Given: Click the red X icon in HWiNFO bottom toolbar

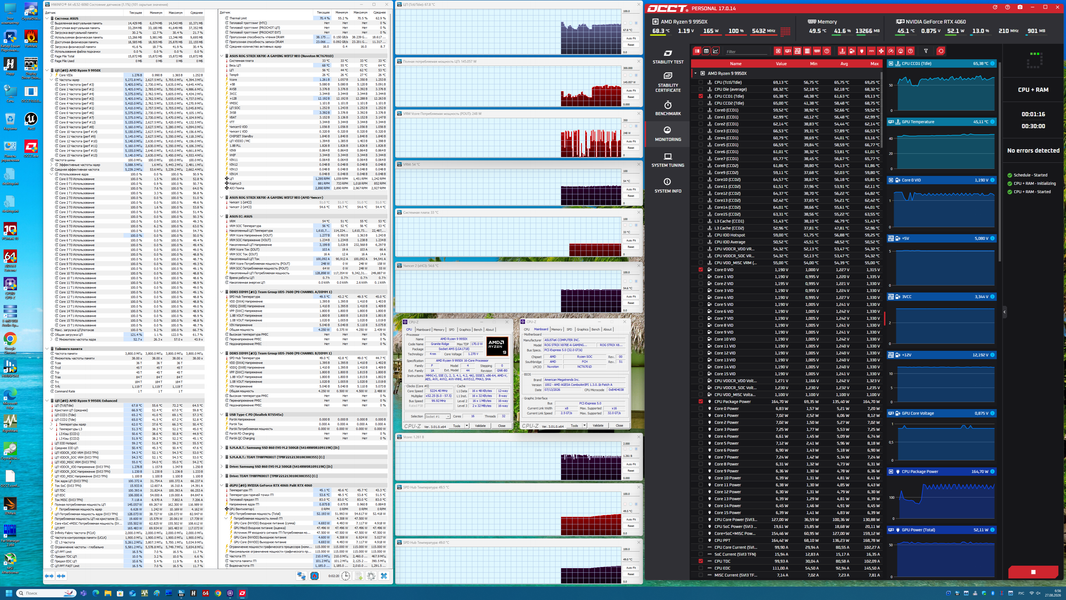Looking at the screenshot, I should click(x=383, y=576).
